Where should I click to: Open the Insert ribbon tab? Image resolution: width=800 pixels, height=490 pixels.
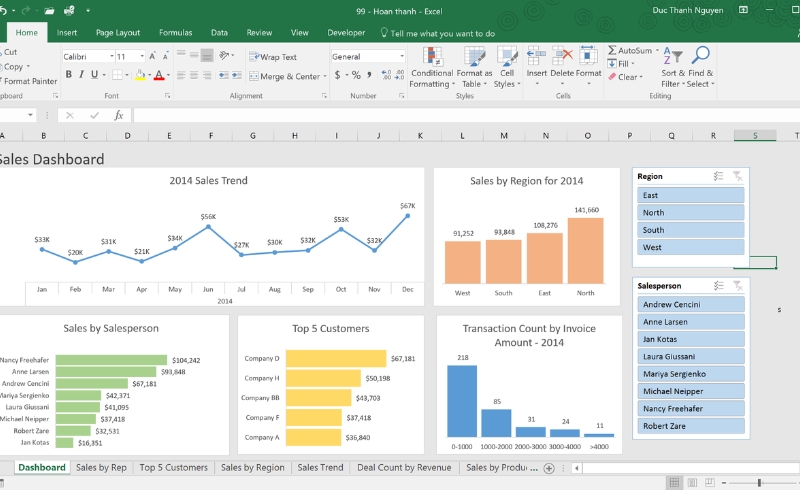click(x=67, y=33)
